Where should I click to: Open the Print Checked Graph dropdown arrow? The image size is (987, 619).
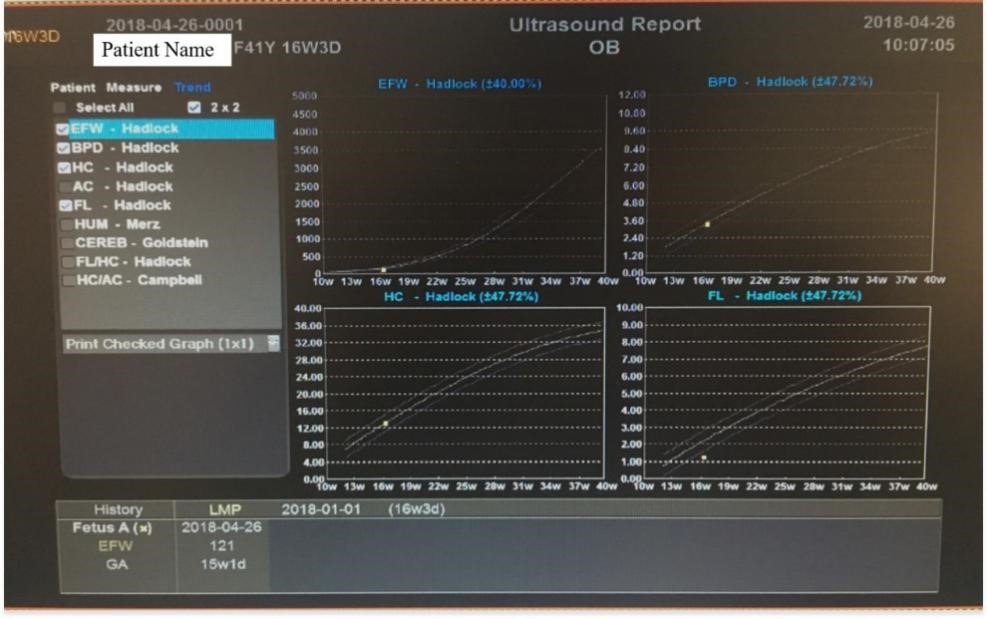pos(274,344)
